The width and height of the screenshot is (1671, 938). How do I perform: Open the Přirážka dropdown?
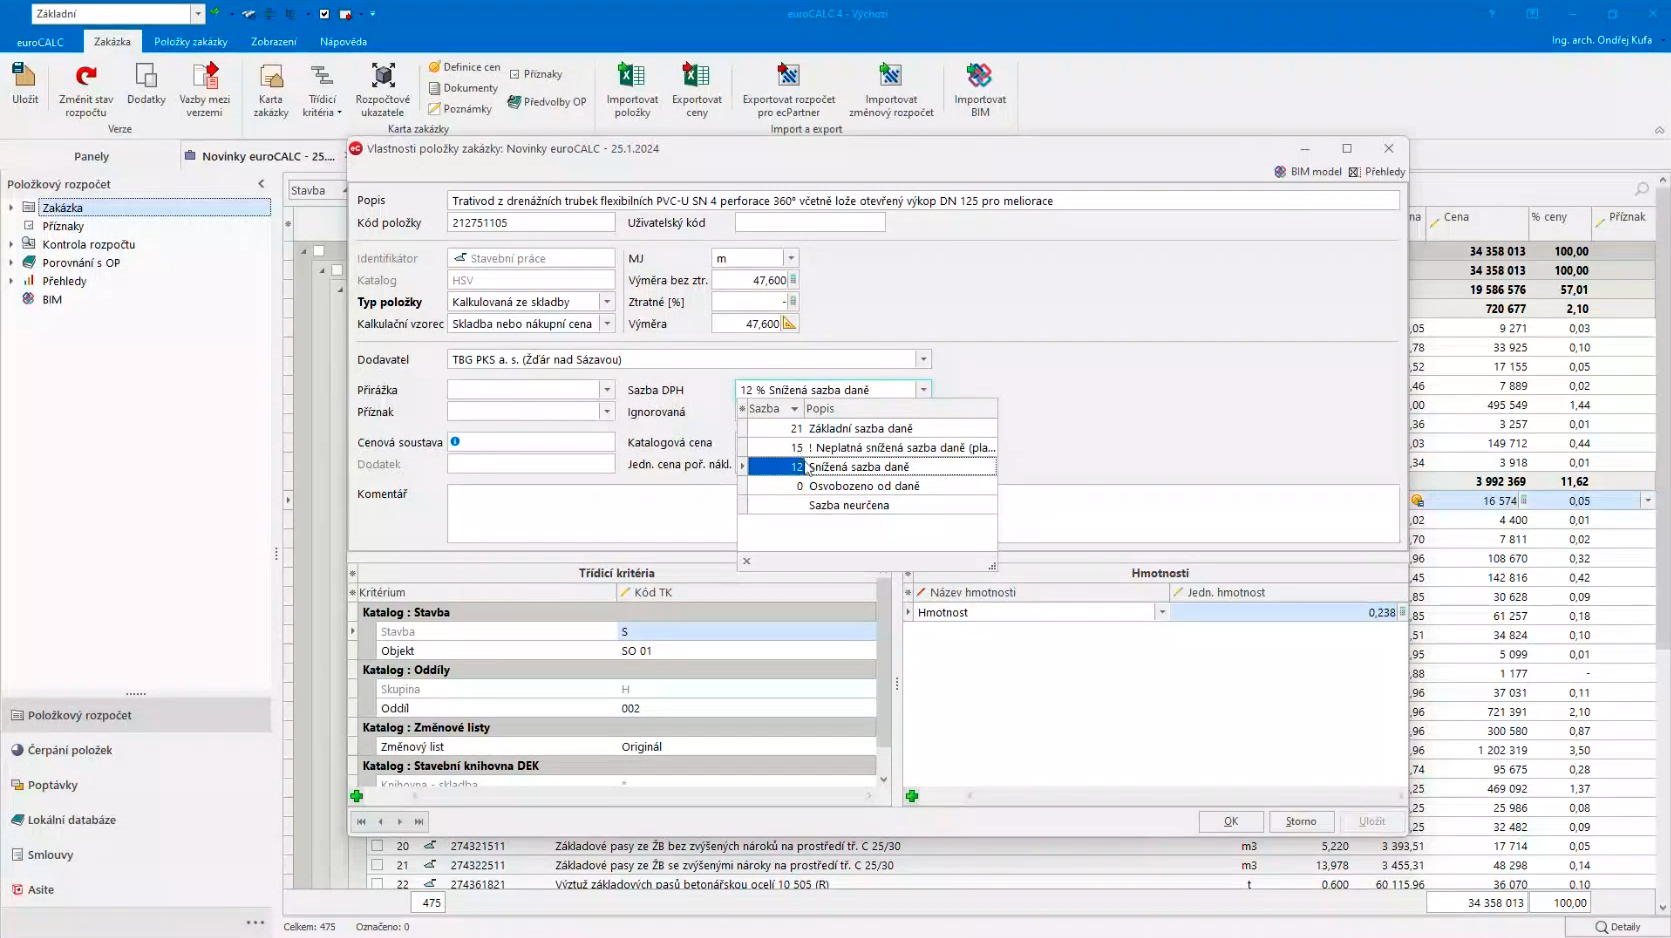(607, 390)
